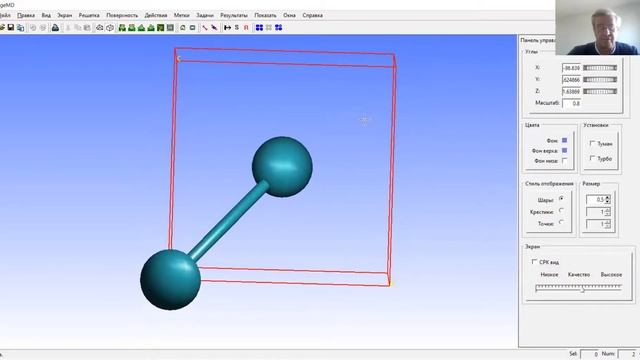Image resolution: width=640 pixels, height=360 pixels.
Task: Open the Решетка menu
Action: pyautogui.click(x=89, y=15)
